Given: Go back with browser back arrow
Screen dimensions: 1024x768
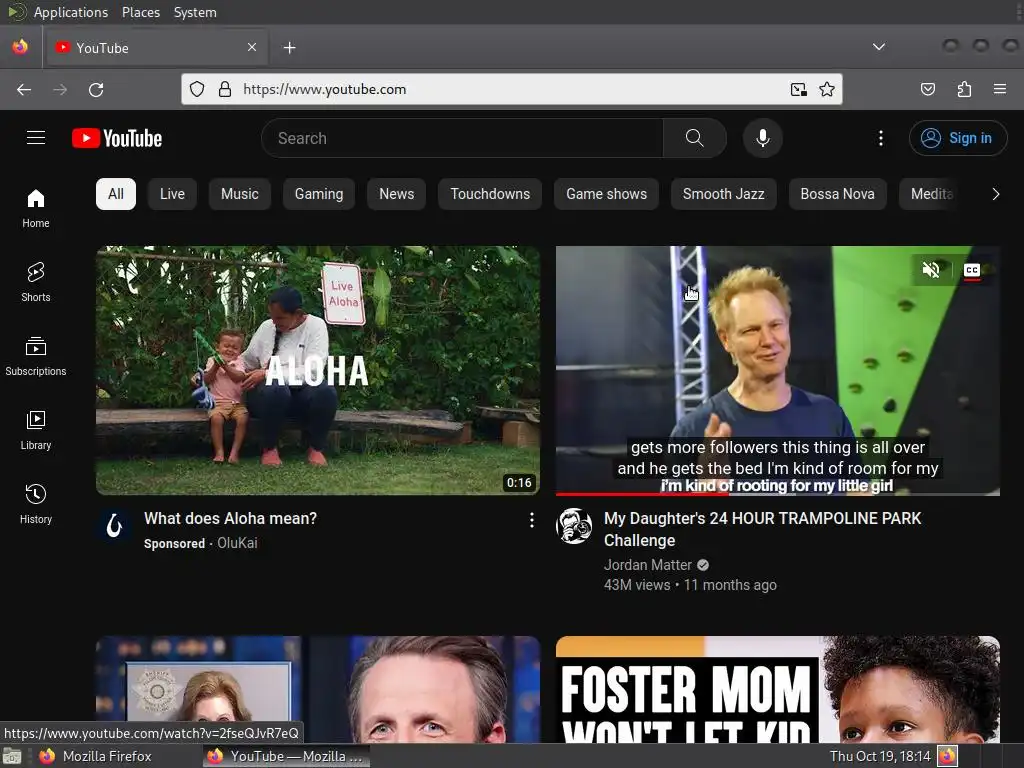Looking at the screenshot, I should (24, 89).
